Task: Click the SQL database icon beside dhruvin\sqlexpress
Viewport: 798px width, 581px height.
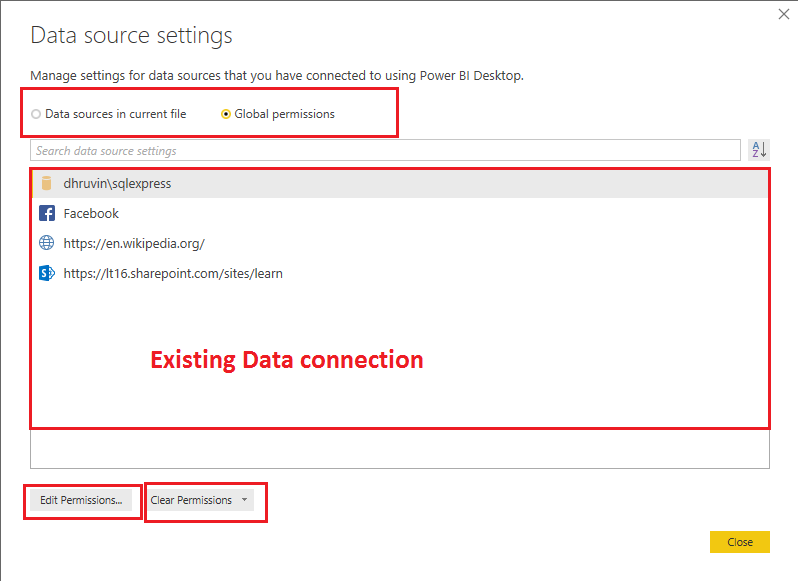Action: (46, 183)
